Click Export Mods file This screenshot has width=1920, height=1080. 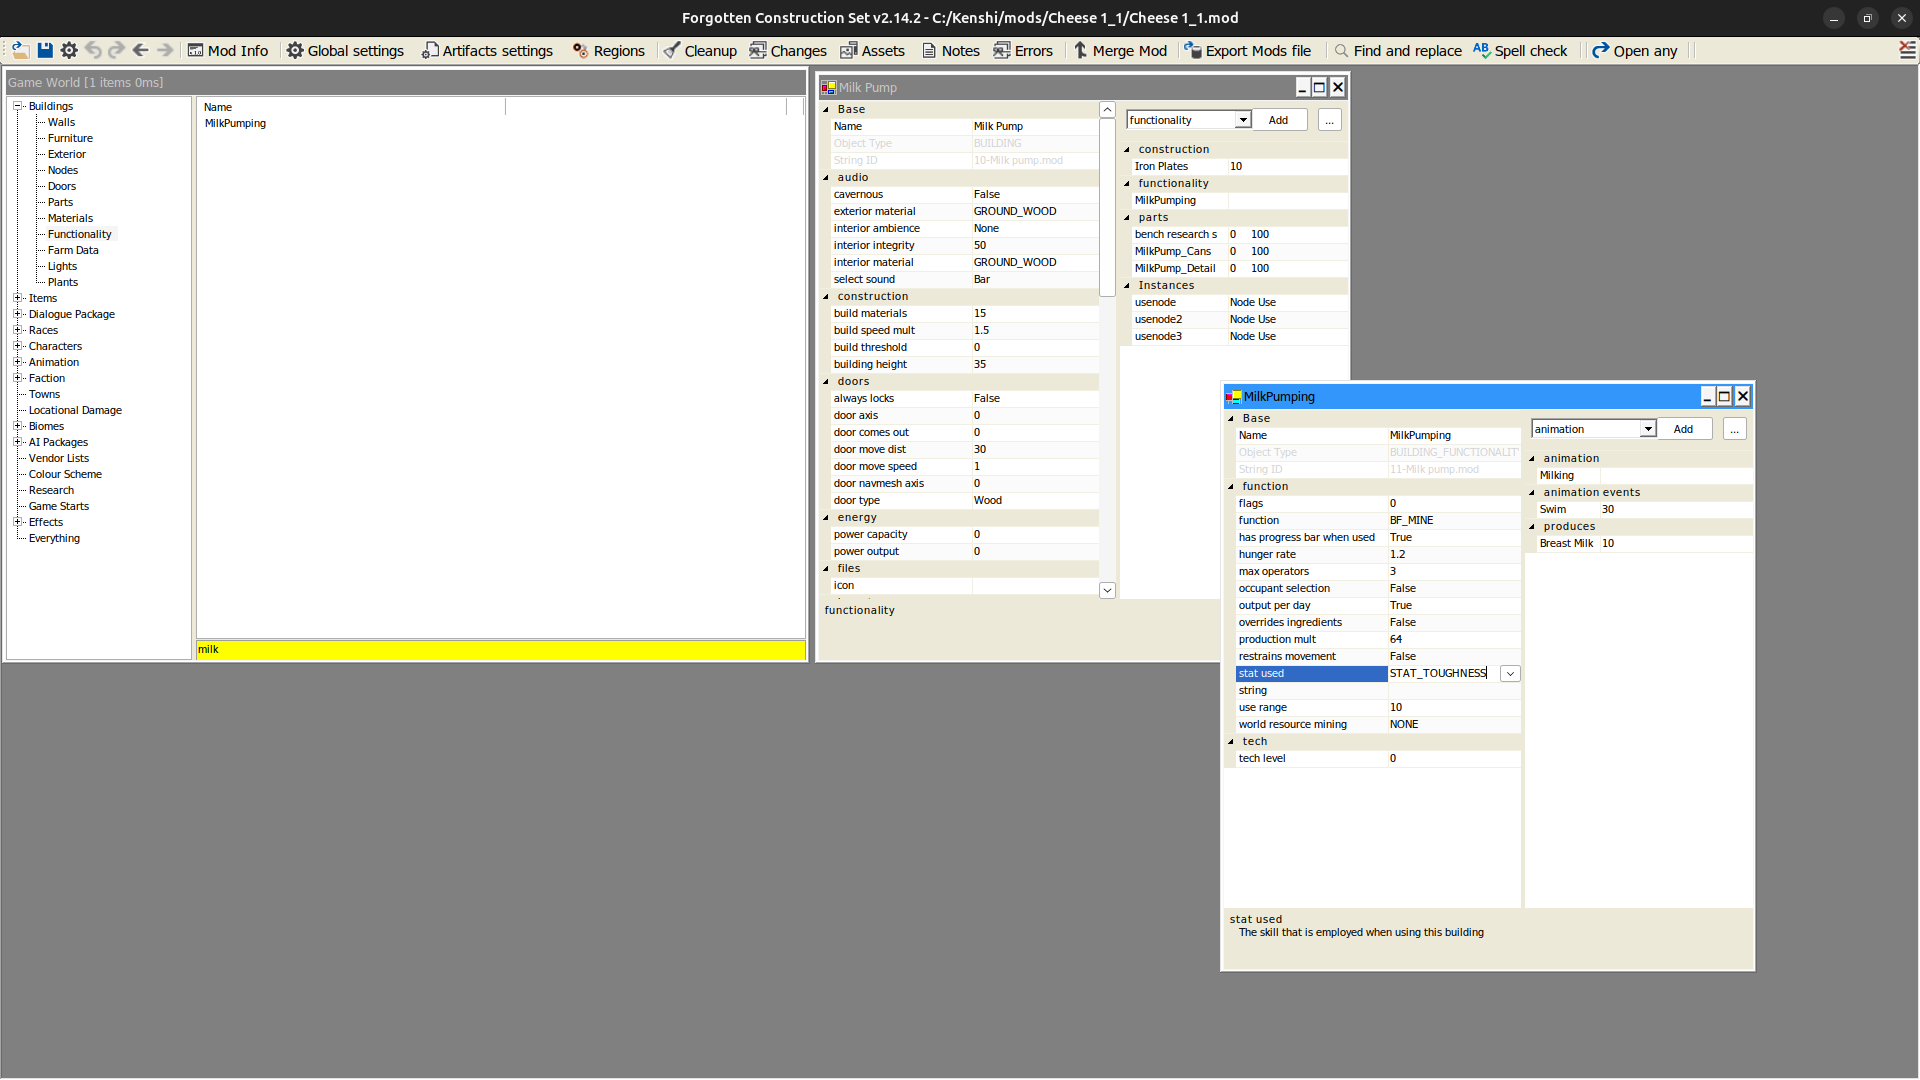(x=1247, y=50)
